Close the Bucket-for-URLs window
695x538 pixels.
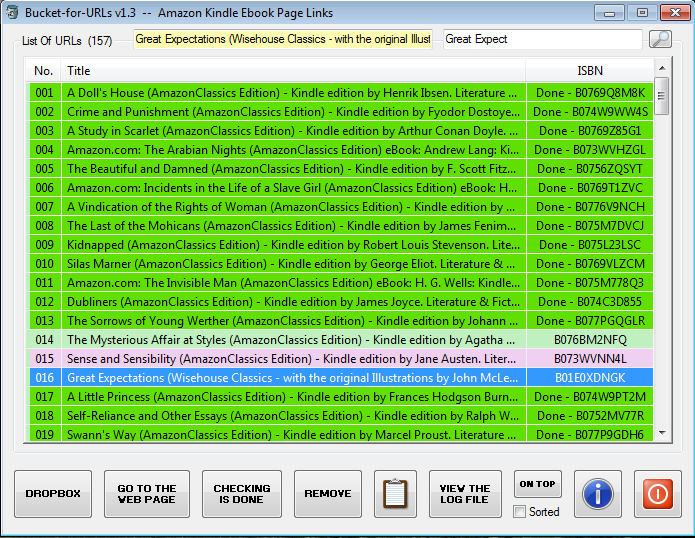675,13
